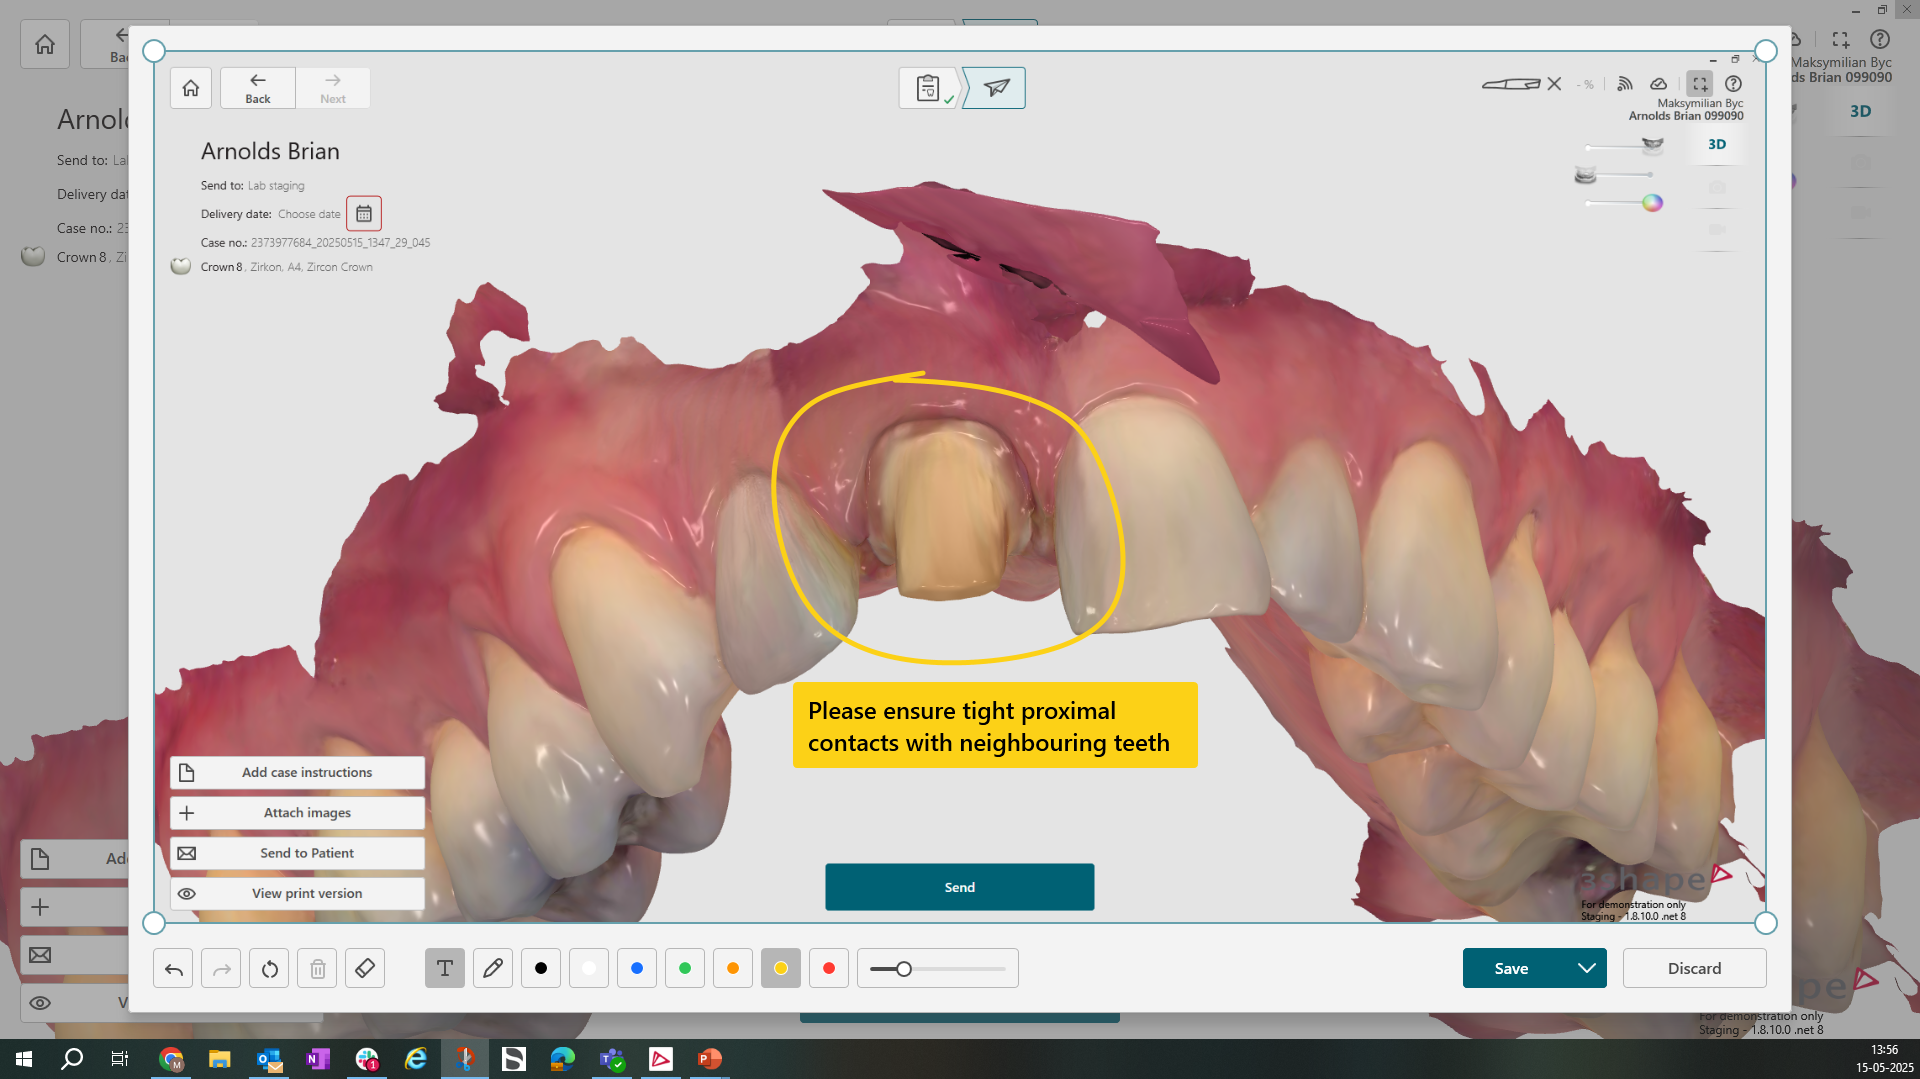This screenshot has width=1920, height=1079.
Task: Open Microsoft Teams from the taskbar
Action: click(x=612, y=1059)
